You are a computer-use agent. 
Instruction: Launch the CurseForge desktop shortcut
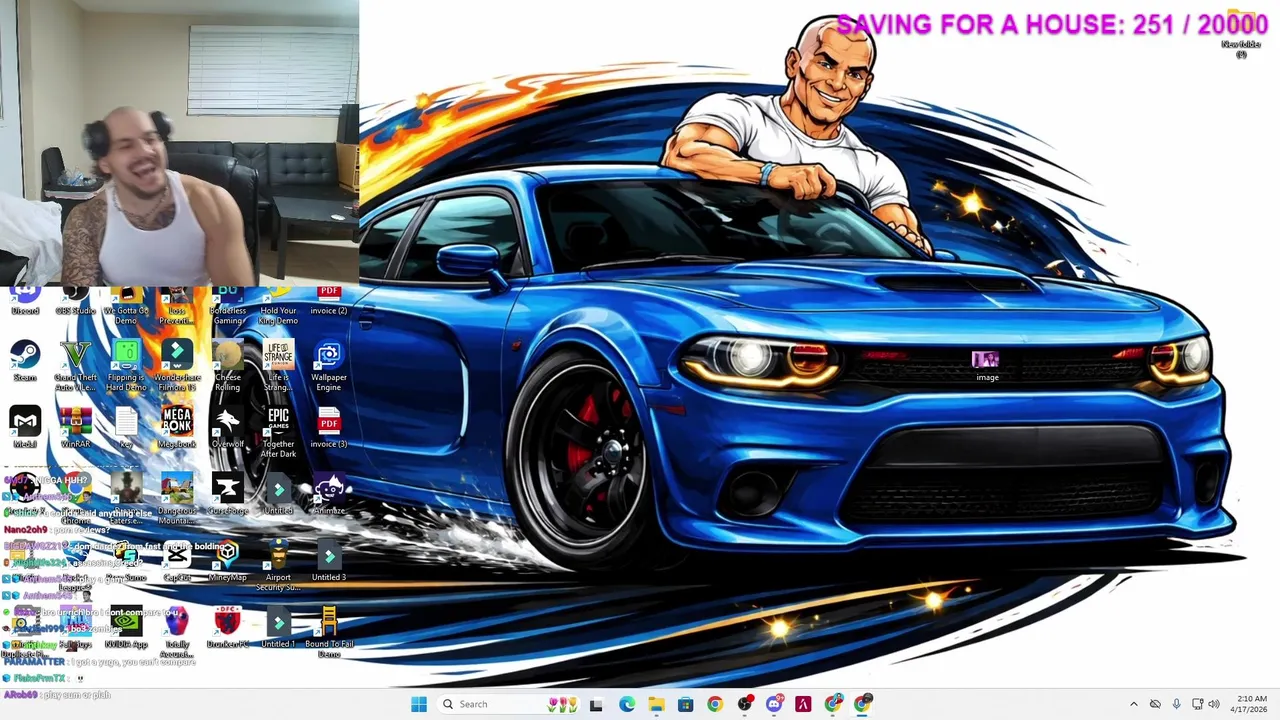[228, 494]
